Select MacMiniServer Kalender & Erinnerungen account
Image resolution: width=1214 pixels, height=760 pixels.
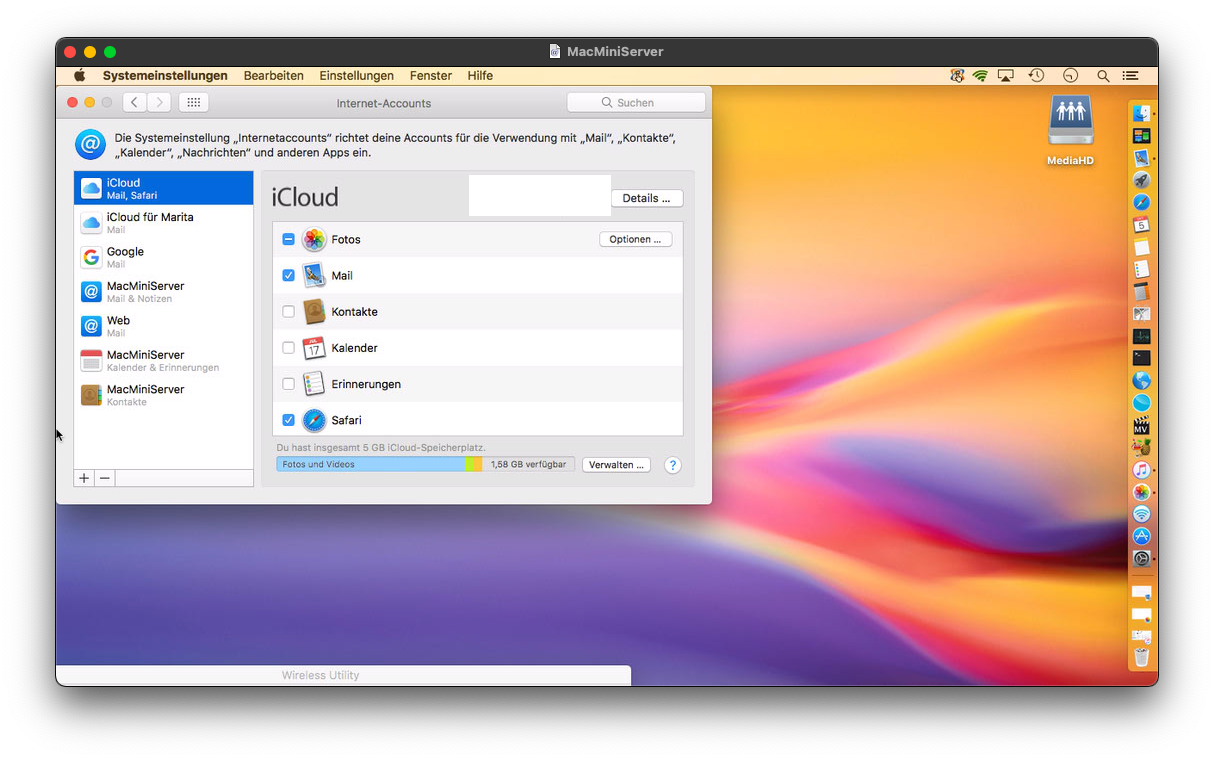tap(164, 360)
